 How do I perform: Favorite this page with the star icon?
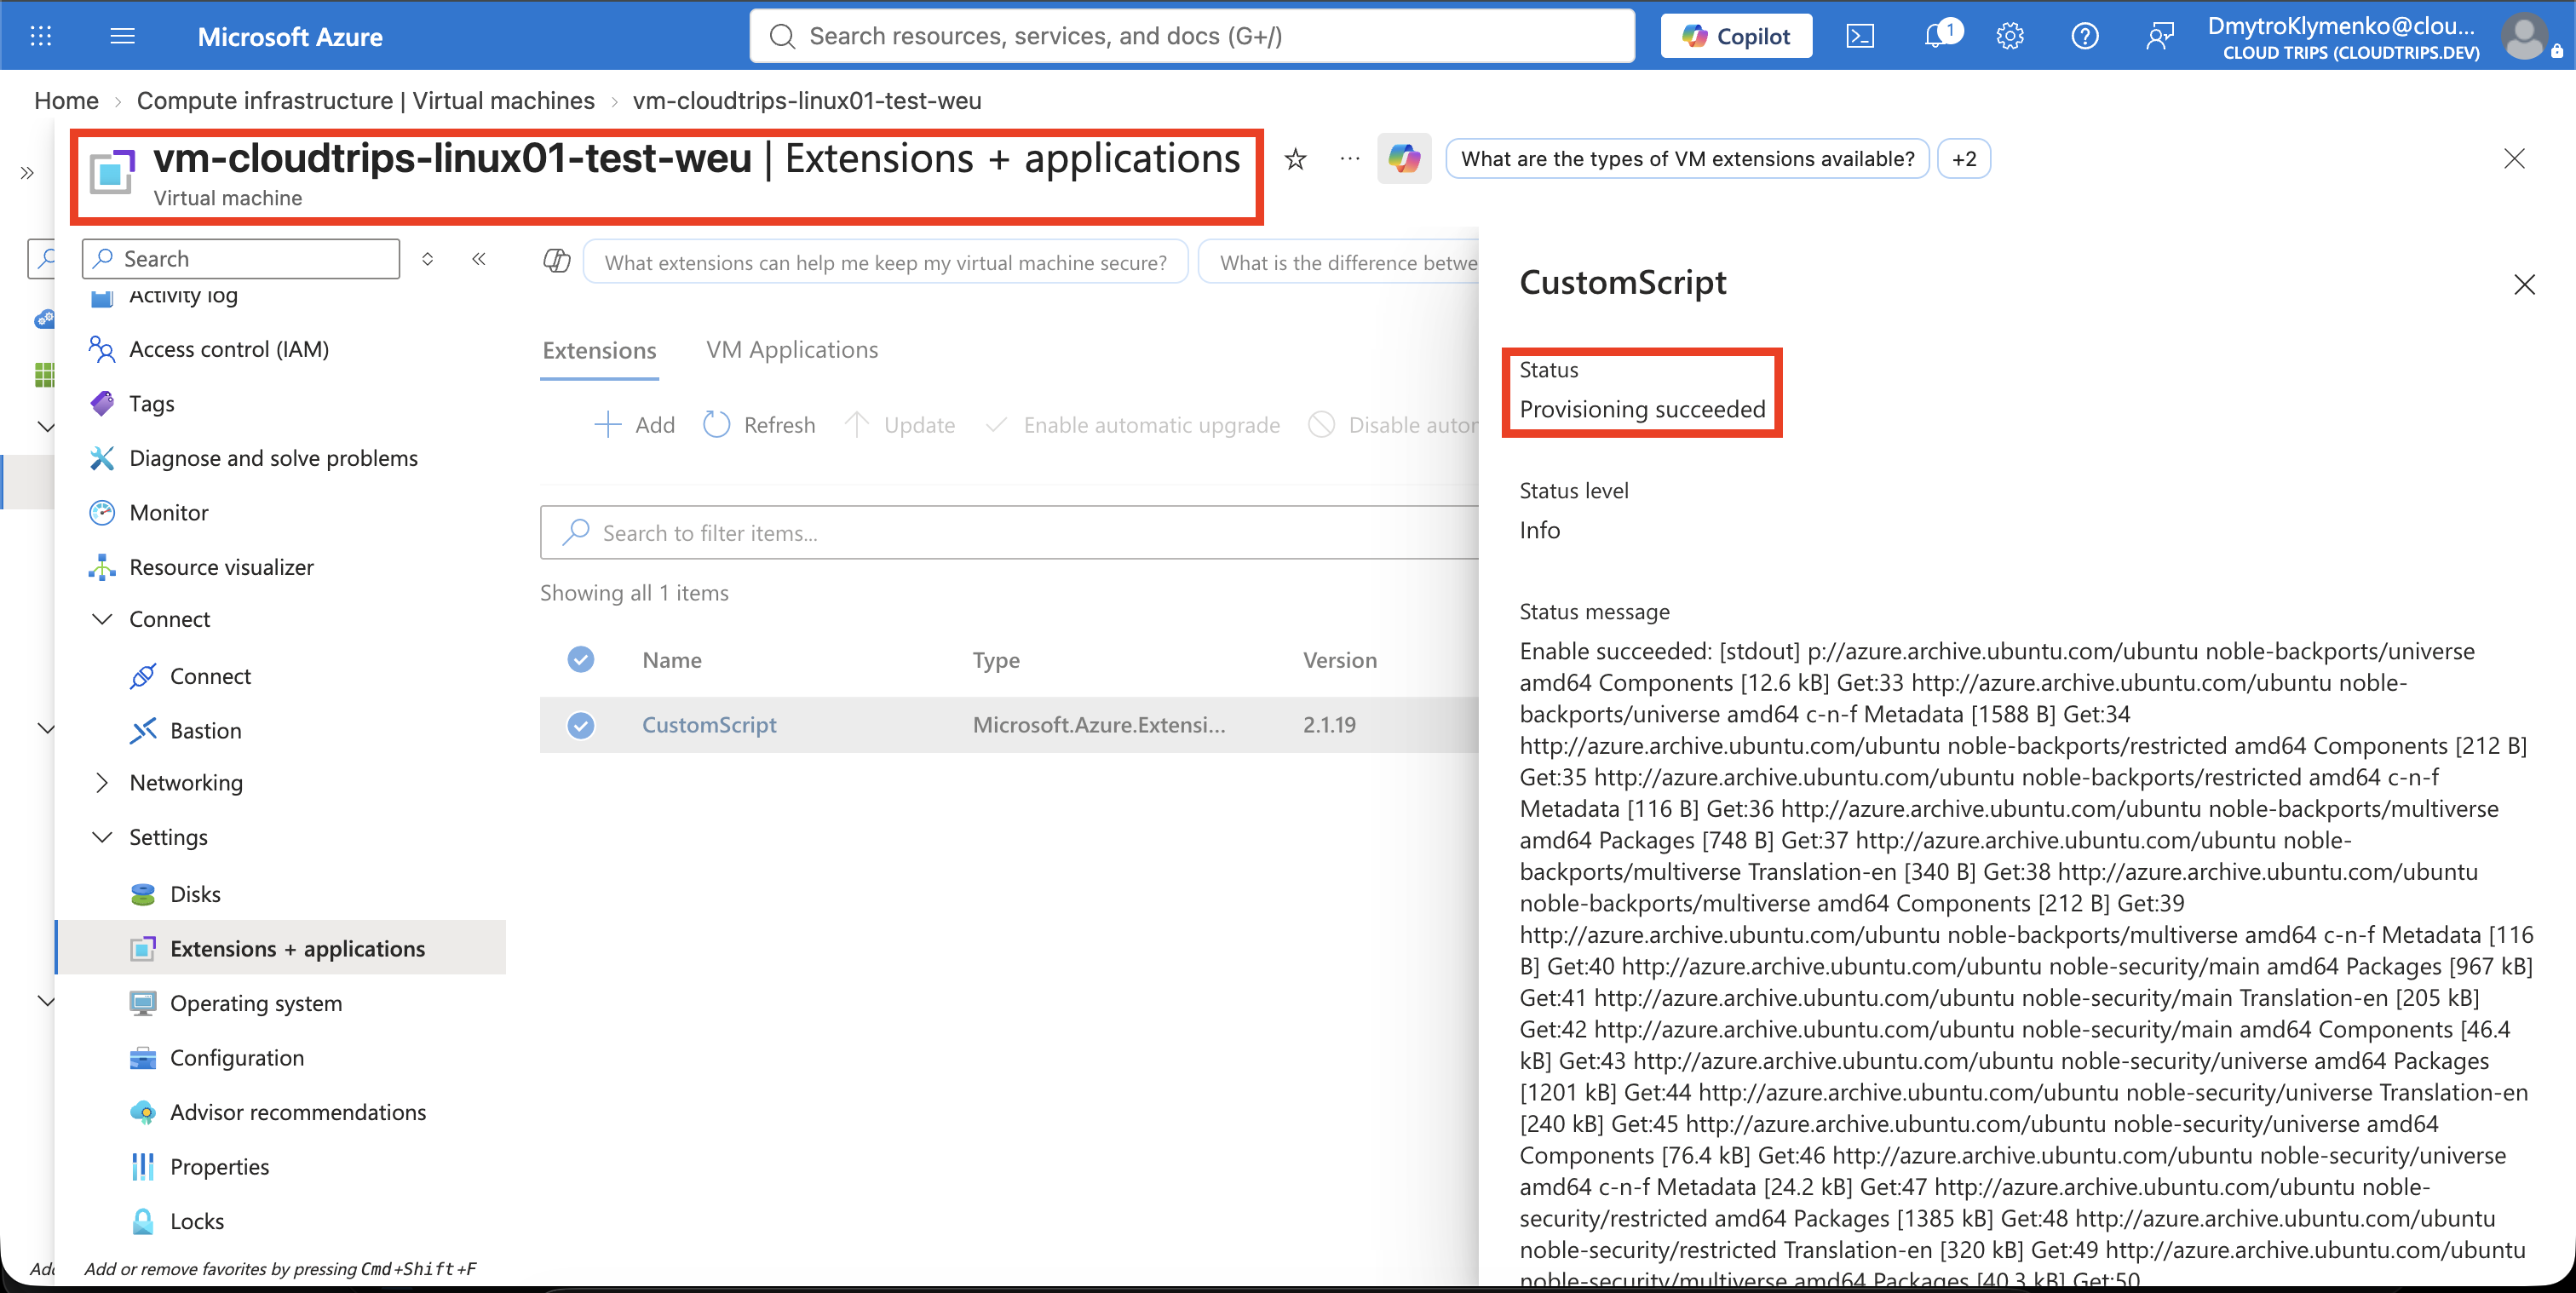coord(1295,159)
